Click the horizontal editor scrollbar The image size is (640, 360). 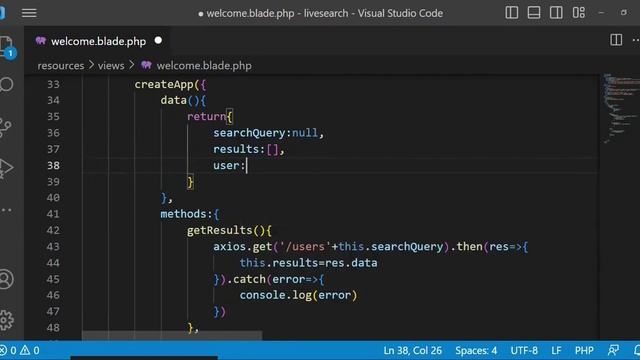tap(172, 336)
